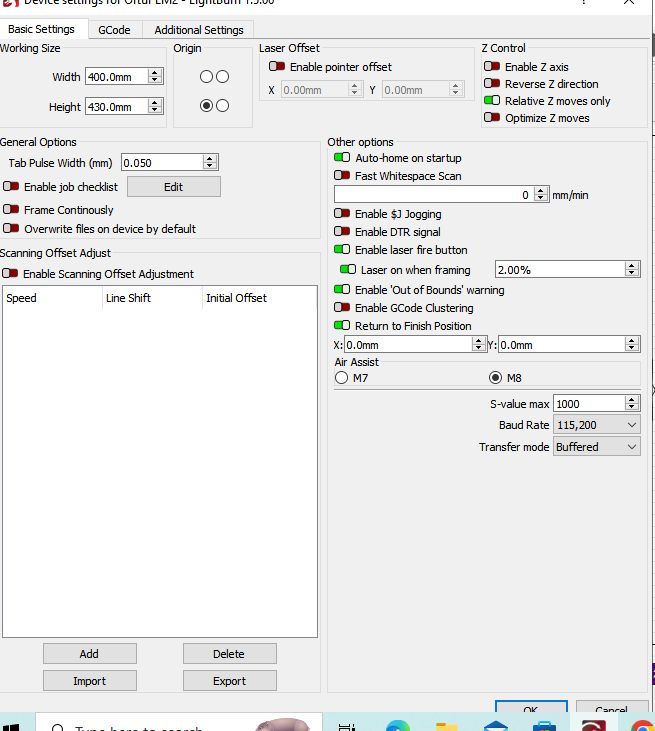Click the Windows Start button
Screen dimensions: 655x731
point(12,726)
